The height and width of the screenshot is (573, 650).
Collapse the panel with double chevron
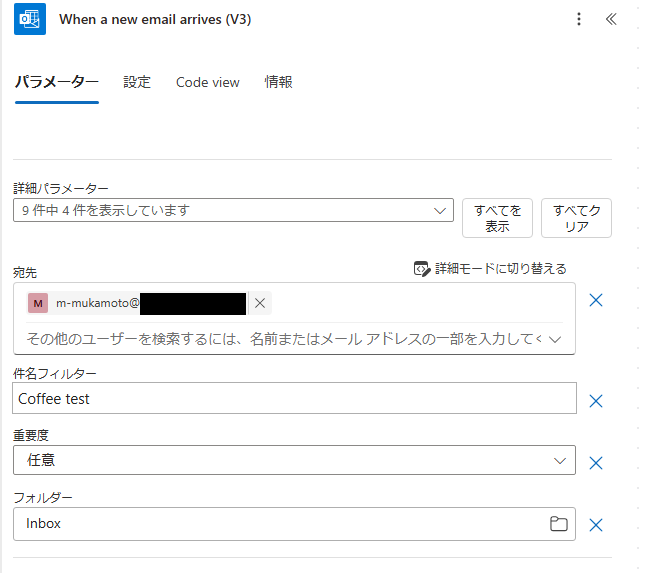(x=611, y=19)
